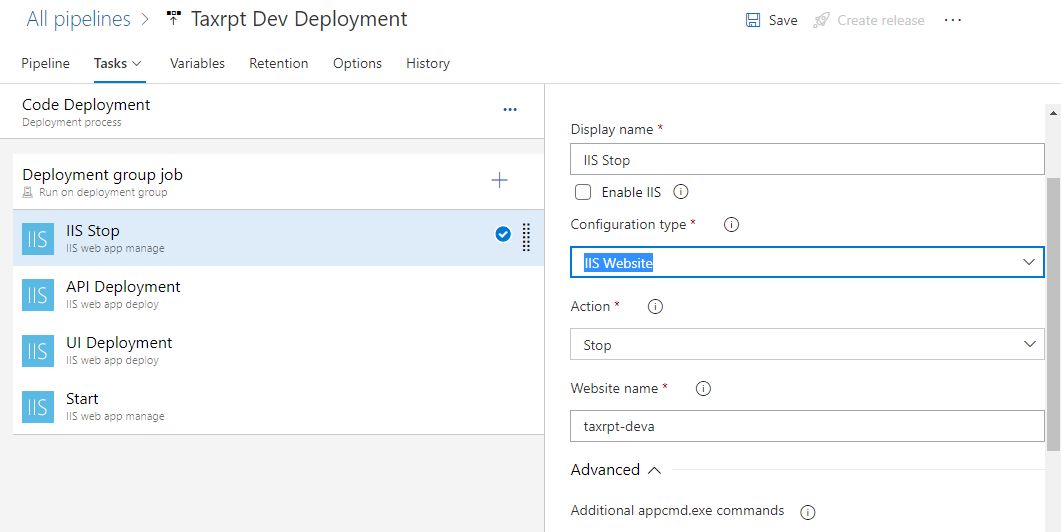The height and width of the screenshot is (532, 1061).
Task: Click the Display name input field
Action: (x=807, y=160)
